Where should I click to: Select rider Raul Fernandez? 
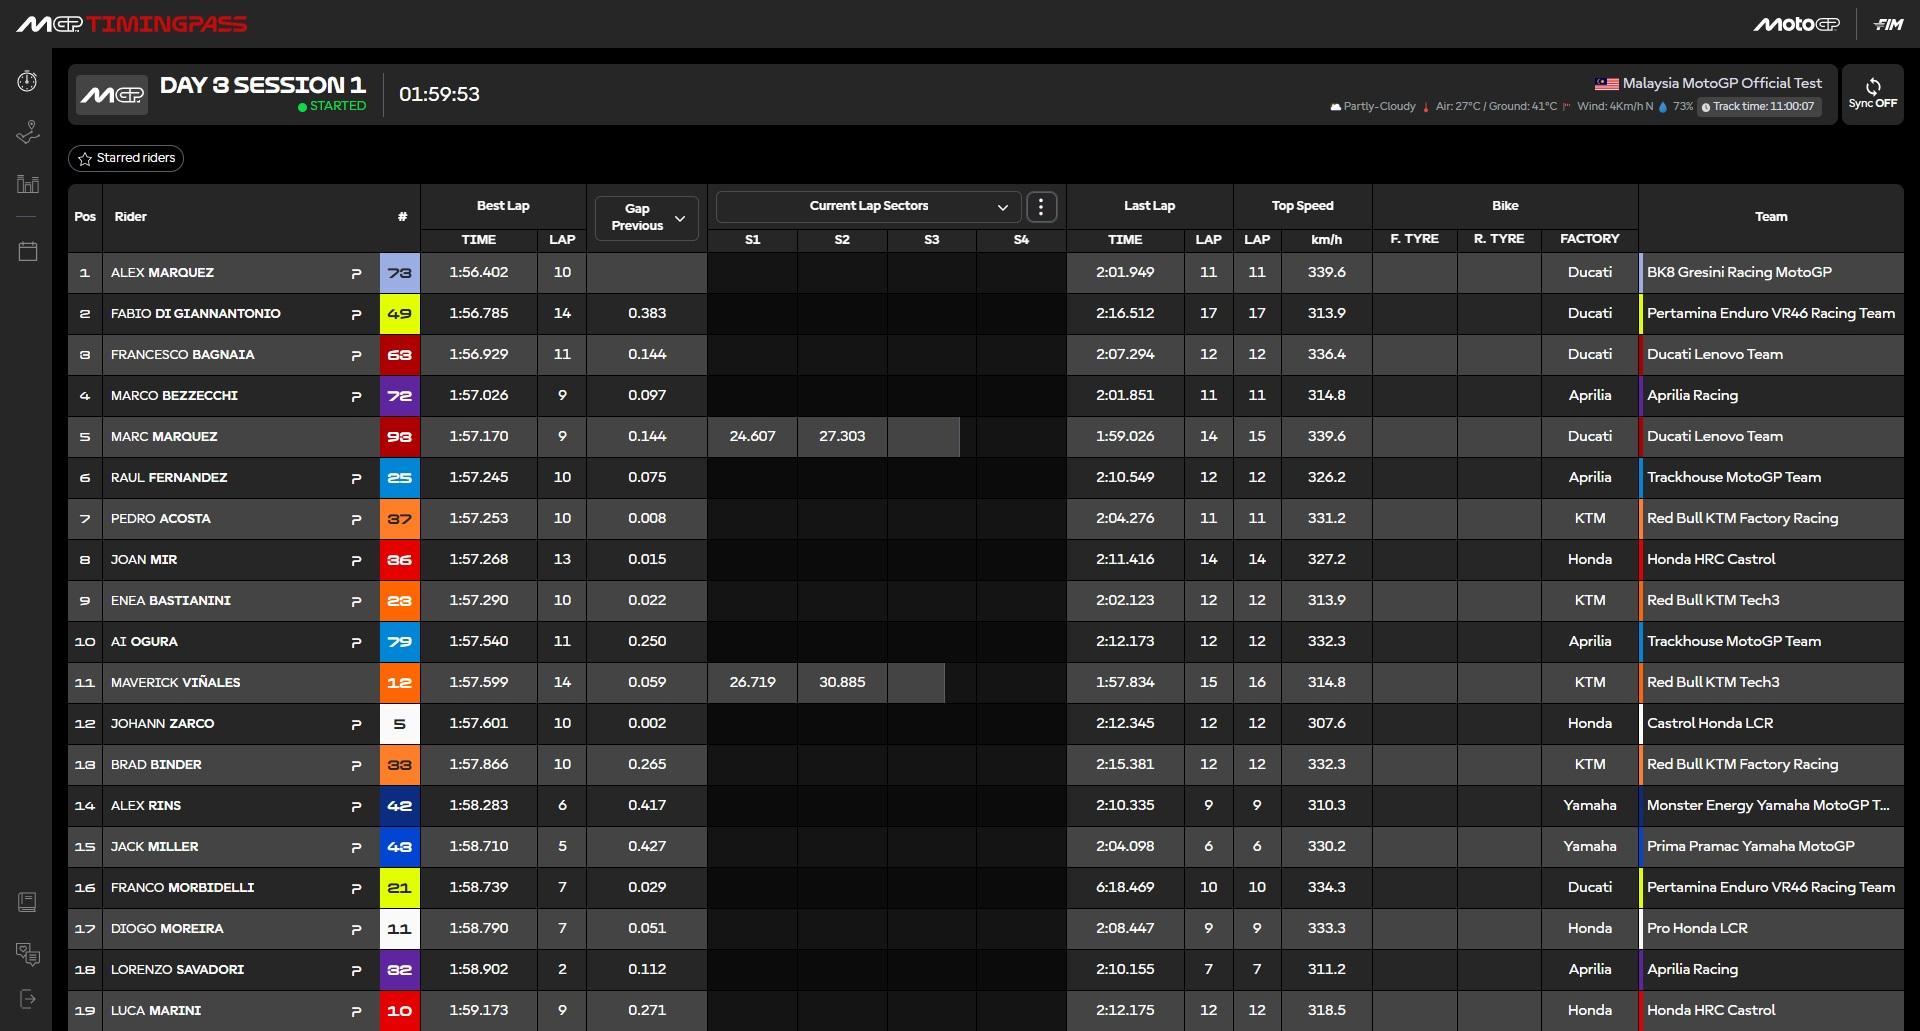tap(169, 478)
